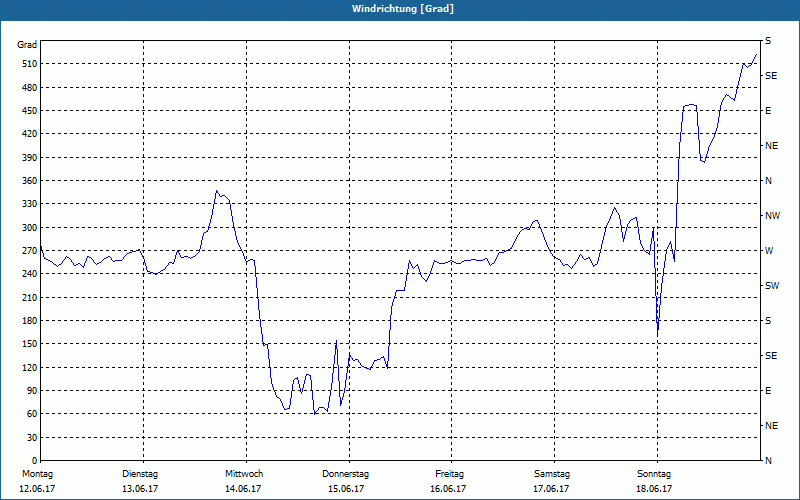The width and height of the screenshot is (800, 500).
Task: Click the curve's highest point at chart right end
Action: [x=756, y=54]
